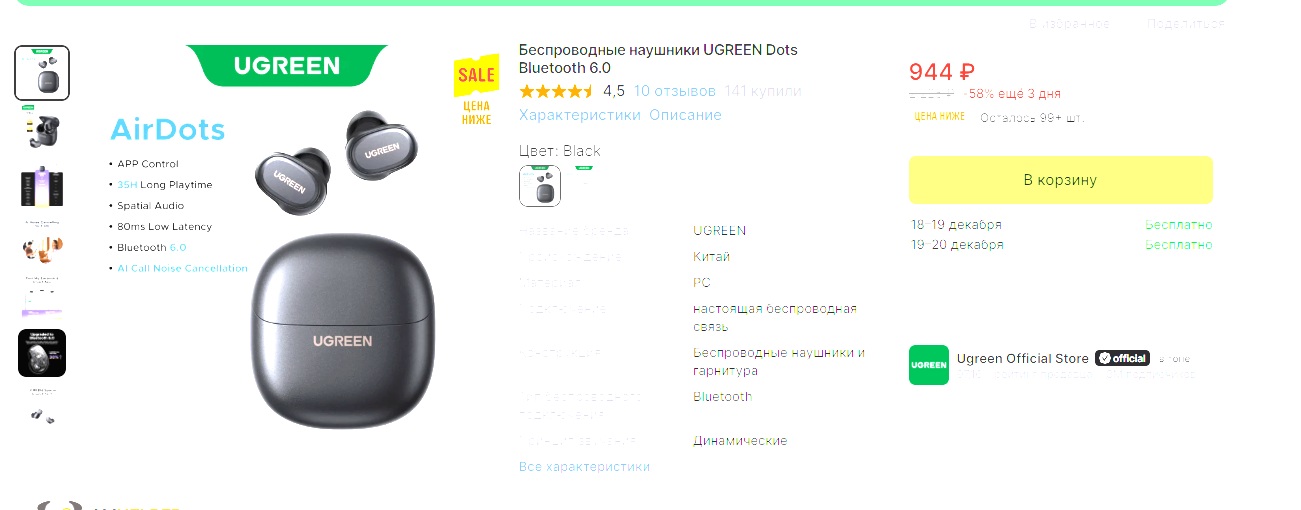View the ear-wearing thumbnail image
1301x510 pixels.
click(x=42, y=243)
